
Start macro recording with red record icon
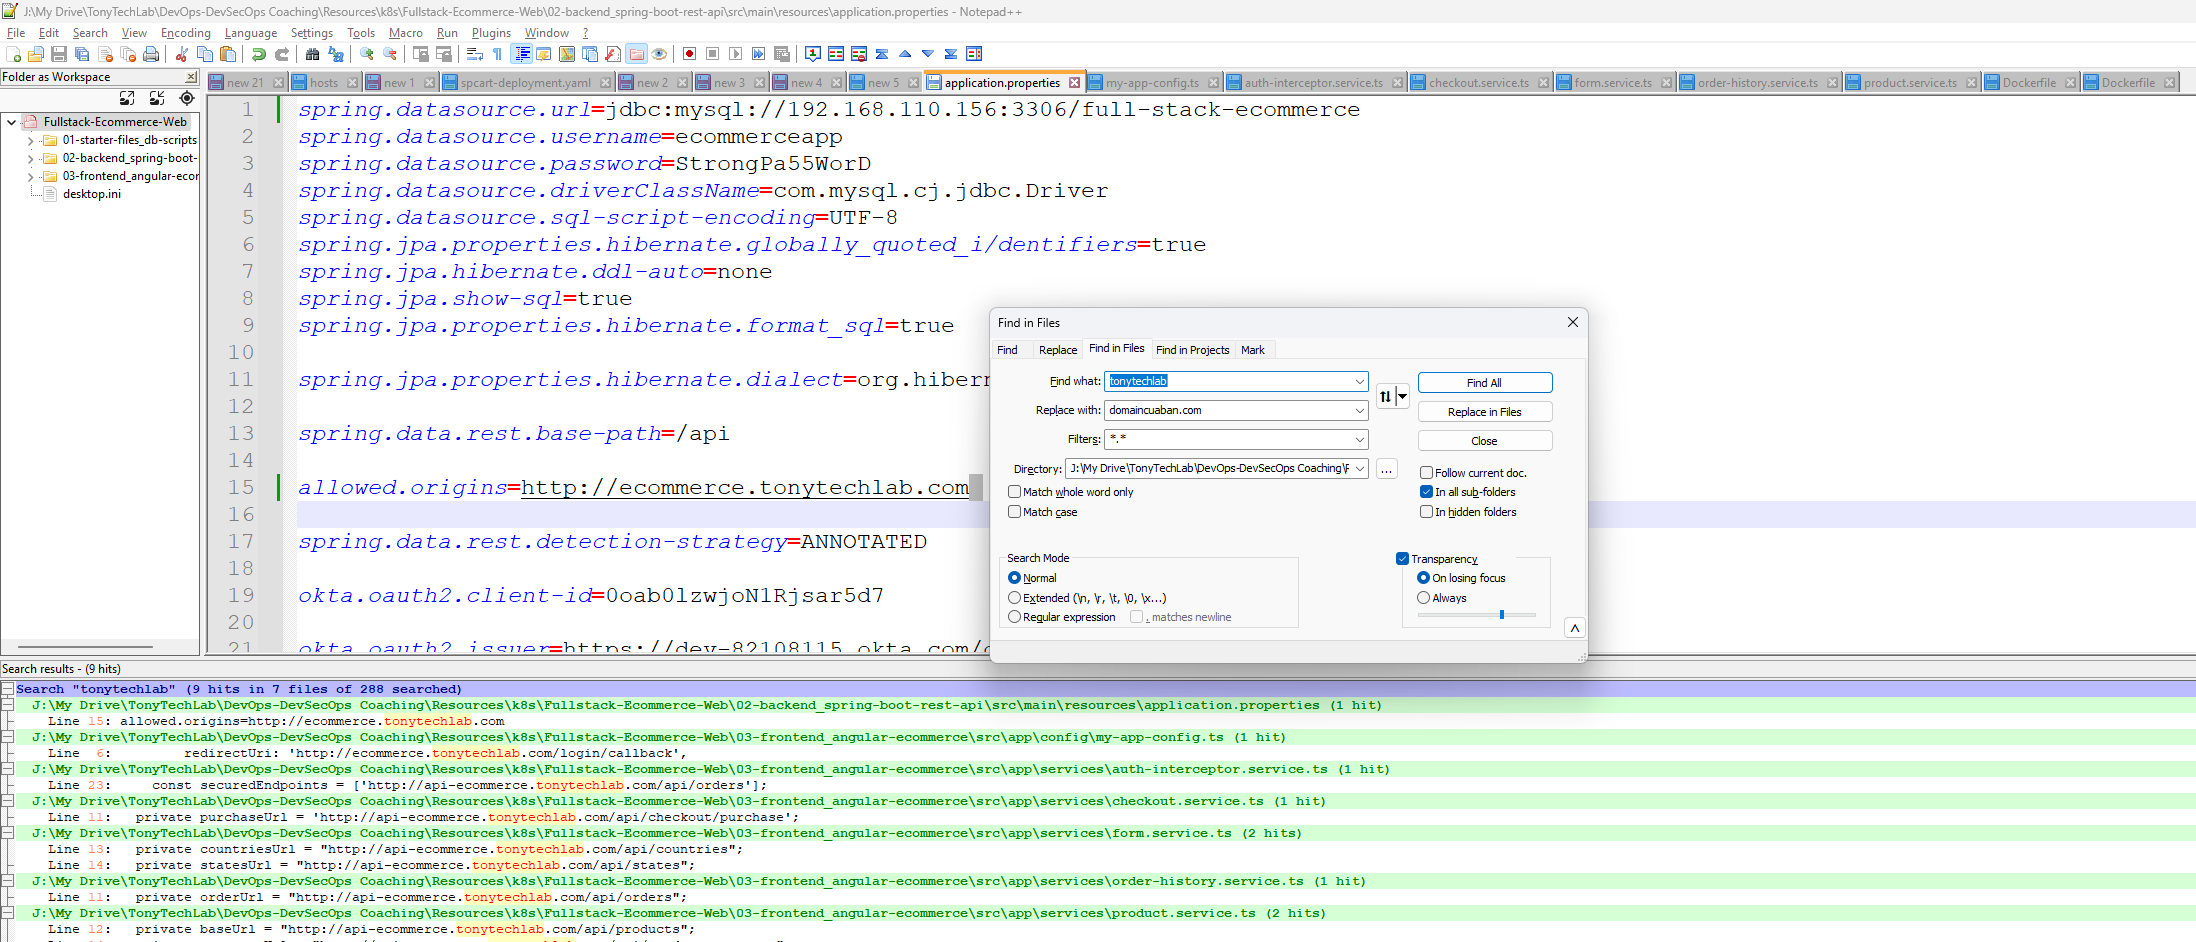click(x=689, y=54)
